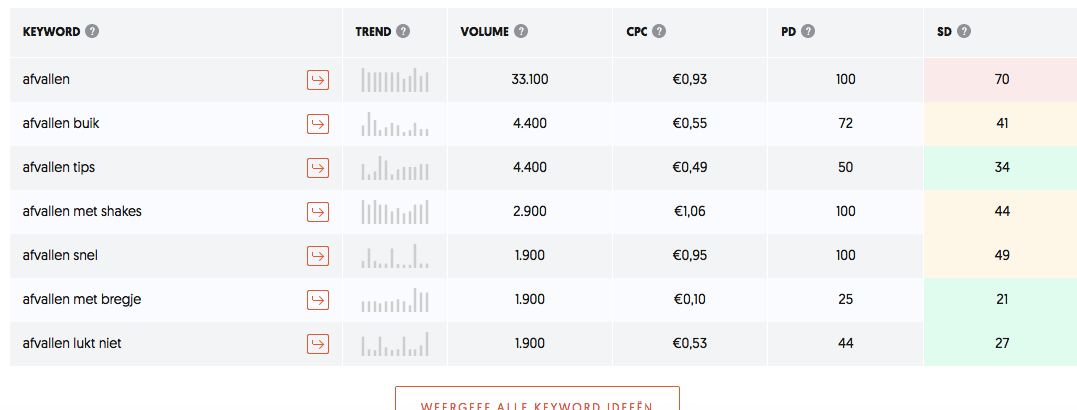Click the arrow icon for afvallen snel
This screenshot has height=410, width=1077.
[317, 255]
